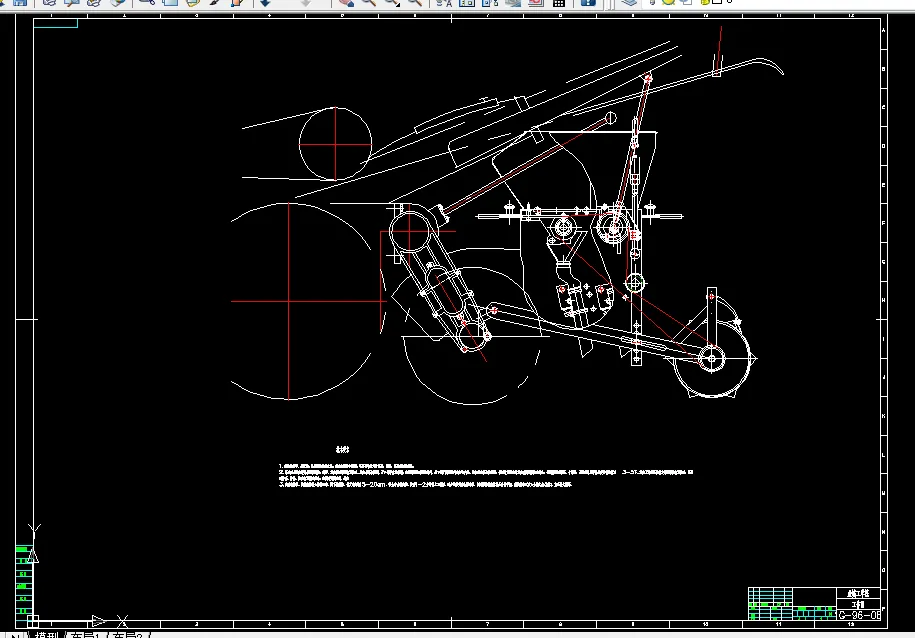This screenshot has width=915, height=638.
Task: Activate the Zoom Realtime magnifier tool
Action: [x=368, y=3]
